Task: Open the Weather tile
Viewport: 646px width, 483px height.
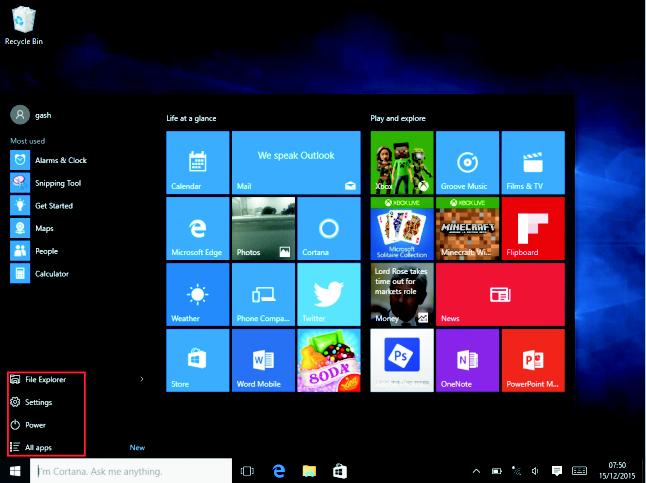Action: pyautogui.click(x=198, y=294)
